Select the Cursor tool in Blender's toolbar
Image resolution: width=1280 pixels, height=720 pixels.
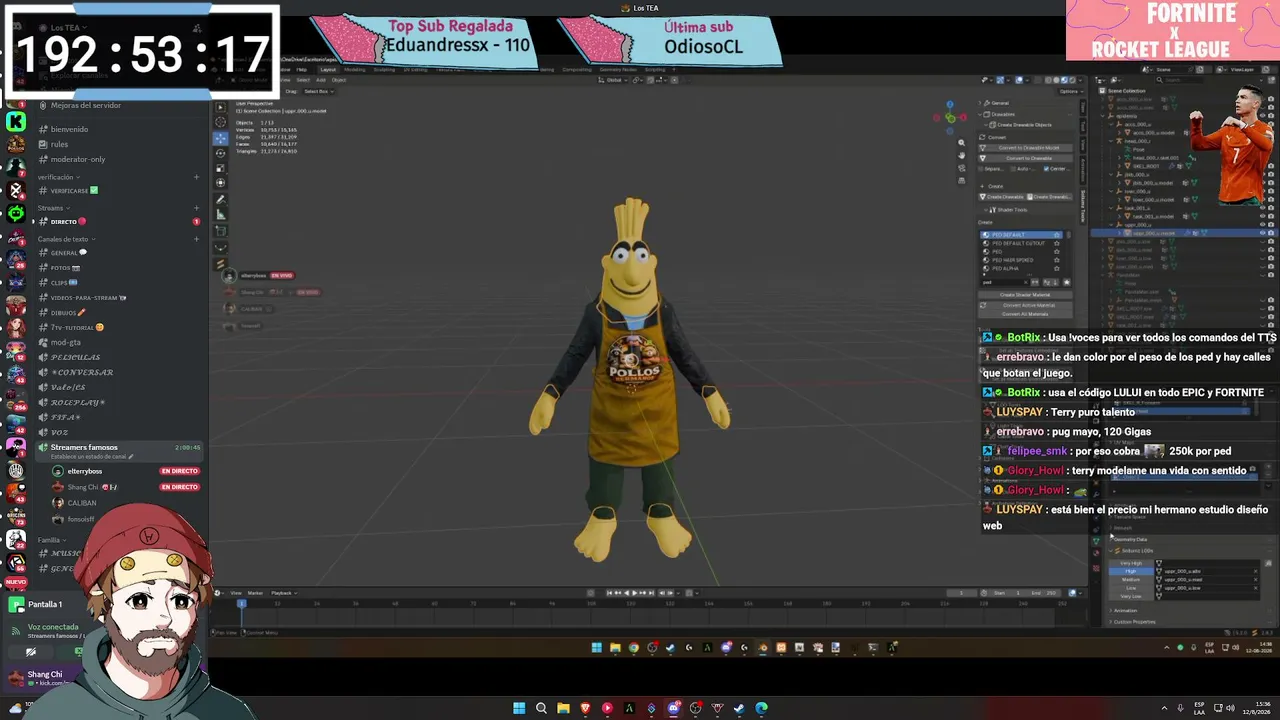tap(221, 122)
